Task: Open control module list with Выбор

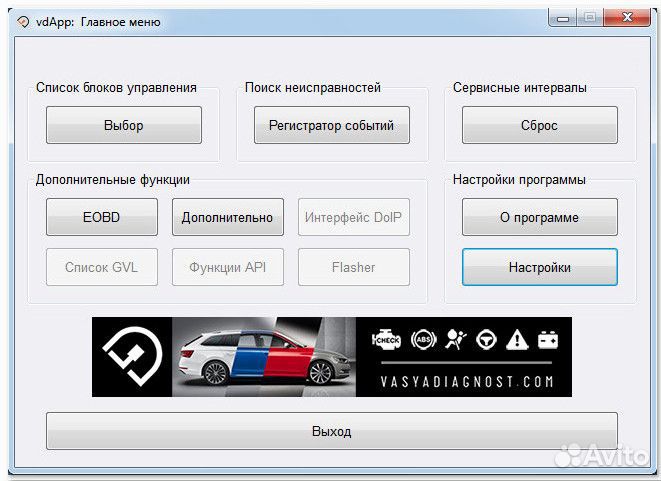Action: (124, 126)
